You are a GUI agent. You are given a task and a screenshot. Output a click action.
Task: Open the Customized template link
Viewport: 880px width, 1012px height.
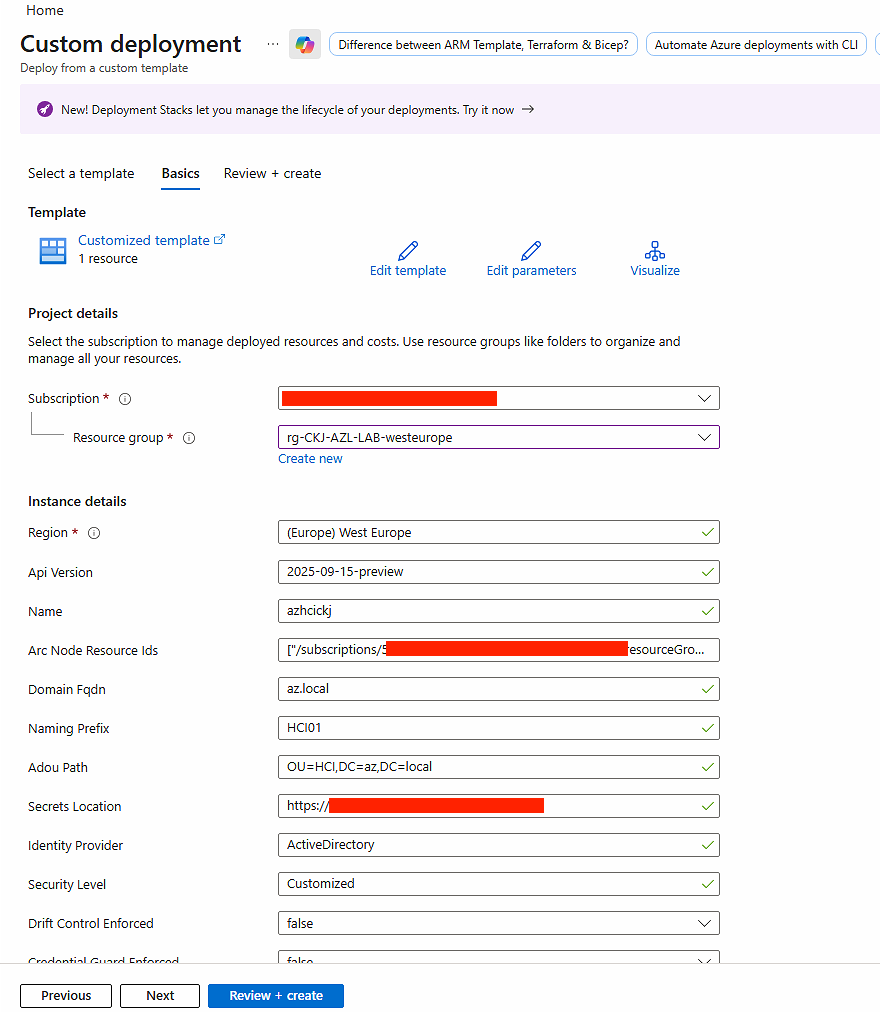pyautogui.click(x=144, y=240)
